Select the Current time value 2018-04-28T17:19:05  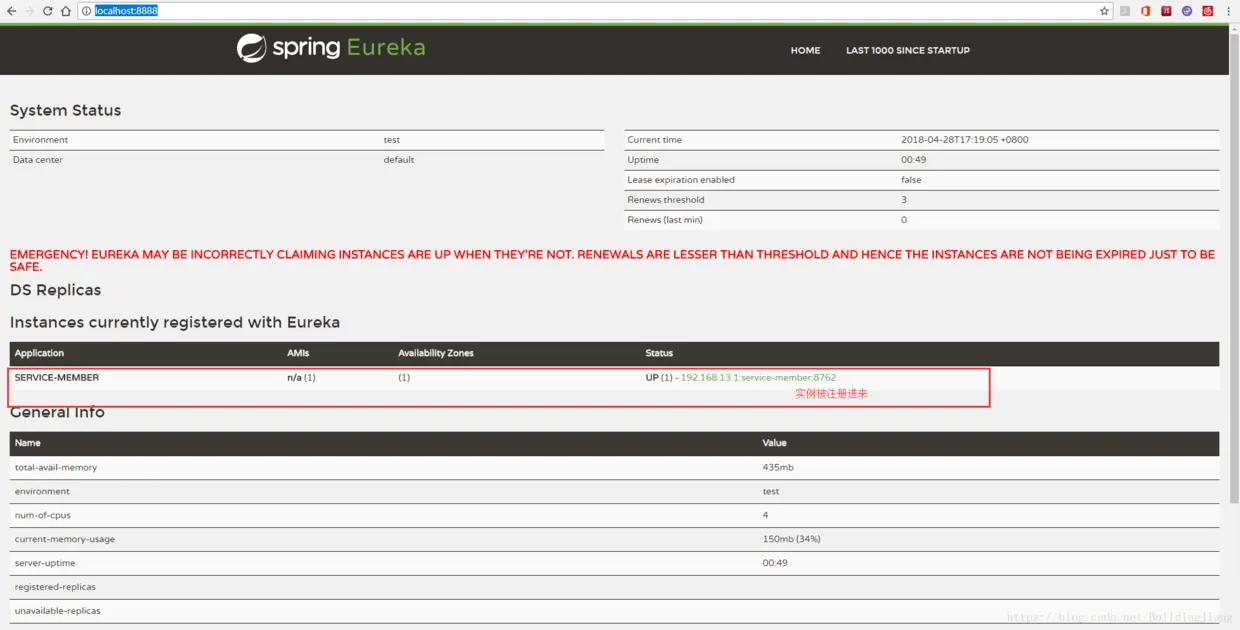[x=964, y=140]
